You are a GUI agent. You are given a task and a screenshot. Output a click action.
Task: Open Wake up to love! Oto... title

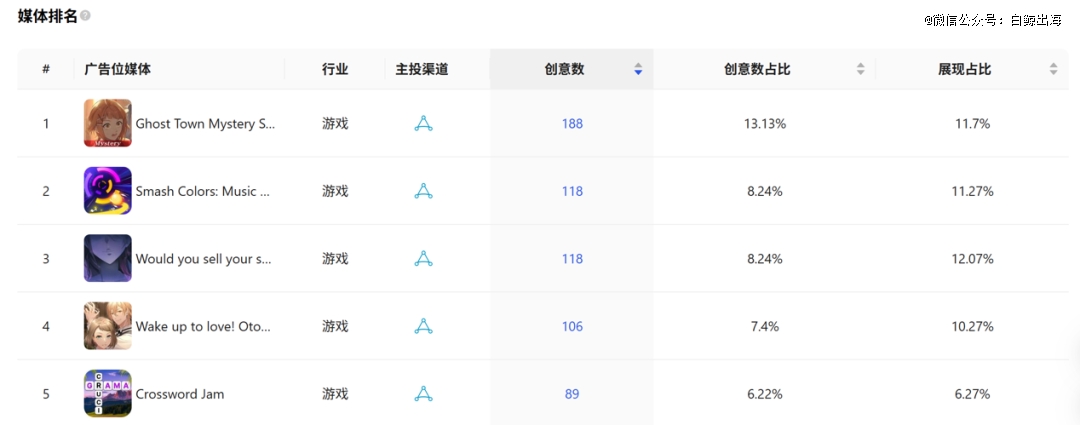coord(203,326)
